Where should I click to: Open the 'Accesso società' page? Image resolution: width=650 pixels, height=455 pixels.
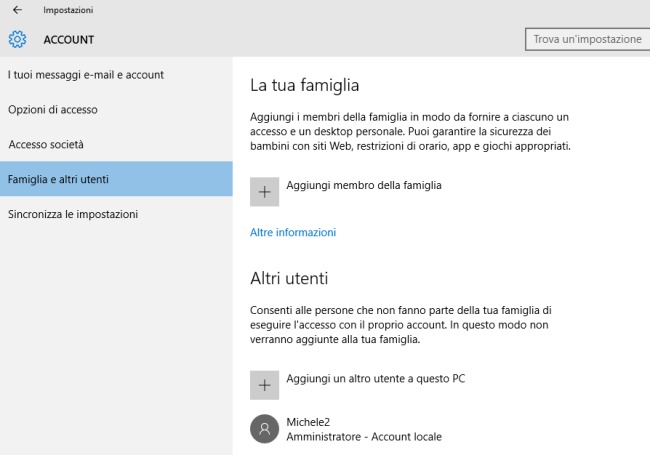click(46, 144)
